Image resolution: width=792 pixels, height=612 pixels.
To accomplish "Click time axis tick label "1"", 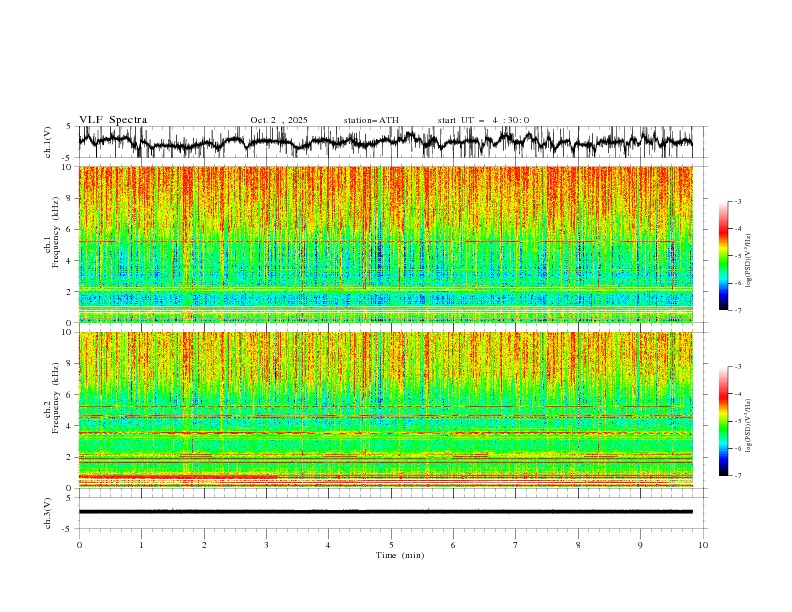I will tap(141, 545).
